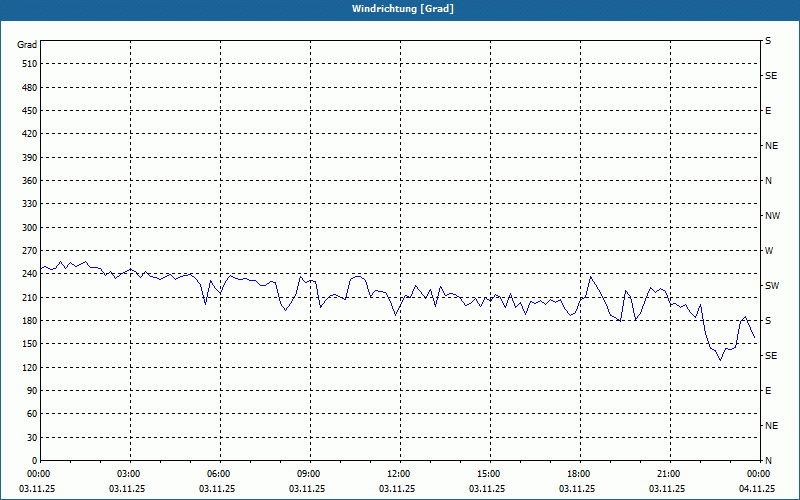The image size is (800, 500).
Task: Click the 300 degree axis label
Action: (x=30, y=228)
